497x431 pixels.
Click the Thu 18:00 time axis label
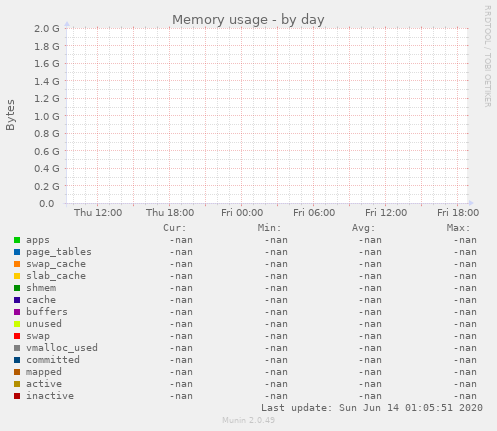coord(170,213)
